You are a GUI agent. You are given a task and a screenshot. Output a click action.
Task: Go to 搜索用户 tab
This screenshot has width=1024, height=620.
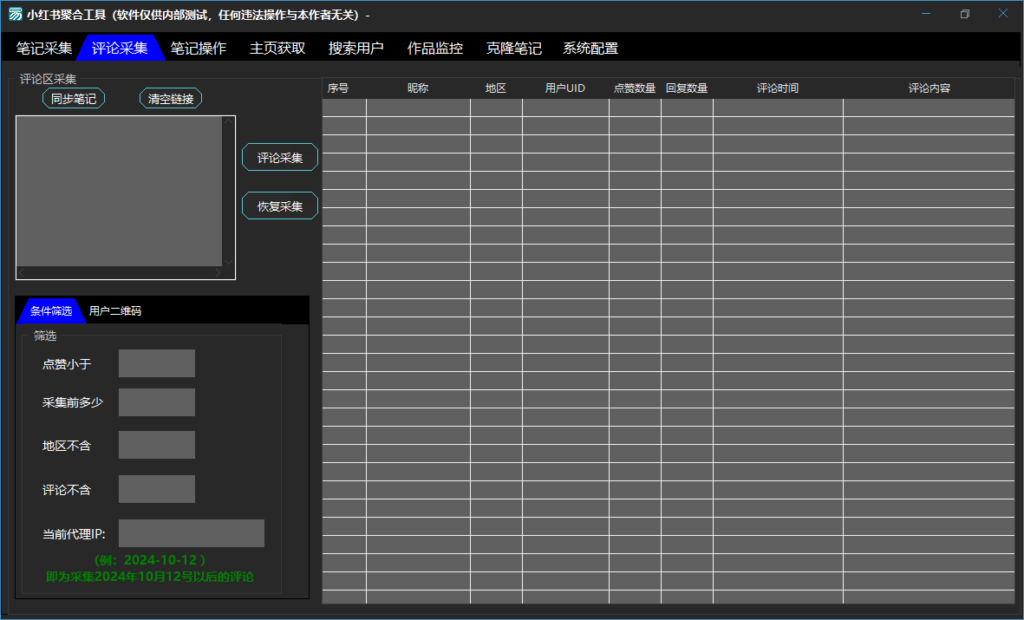(356, 48)
